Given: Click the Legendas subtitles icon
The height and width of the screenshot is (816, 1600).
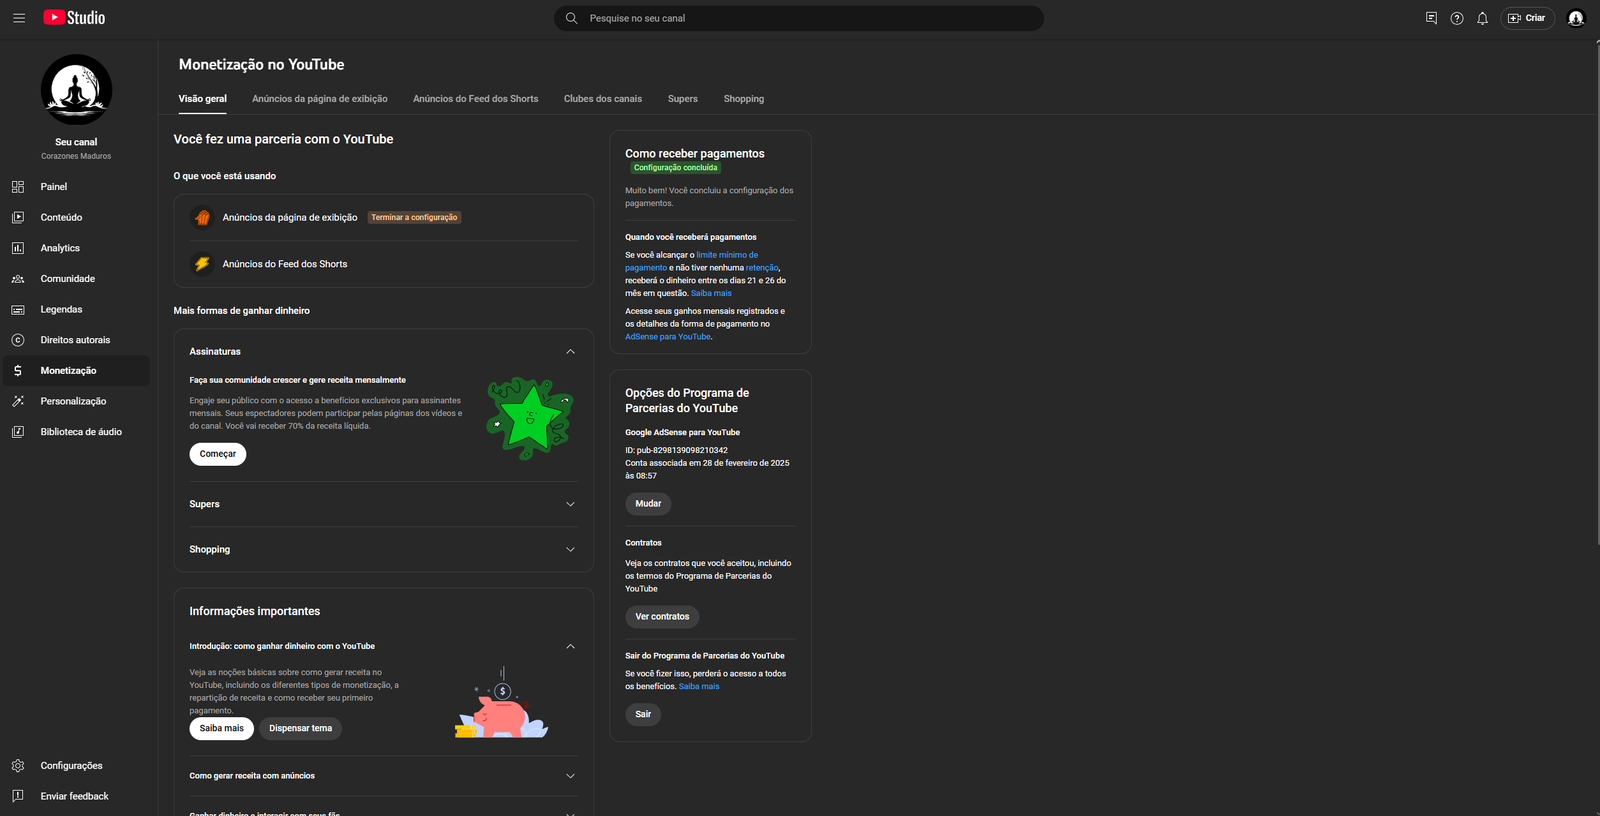Looking at the screenshot, I should (18, 310).
